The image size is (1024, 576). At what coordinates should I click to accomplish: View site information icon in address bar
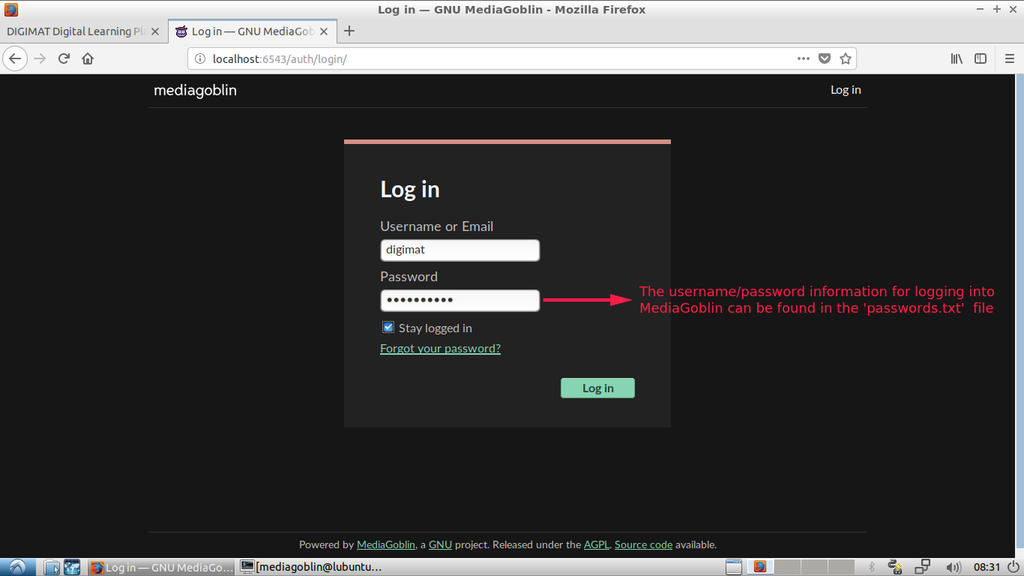click(200, 59)
